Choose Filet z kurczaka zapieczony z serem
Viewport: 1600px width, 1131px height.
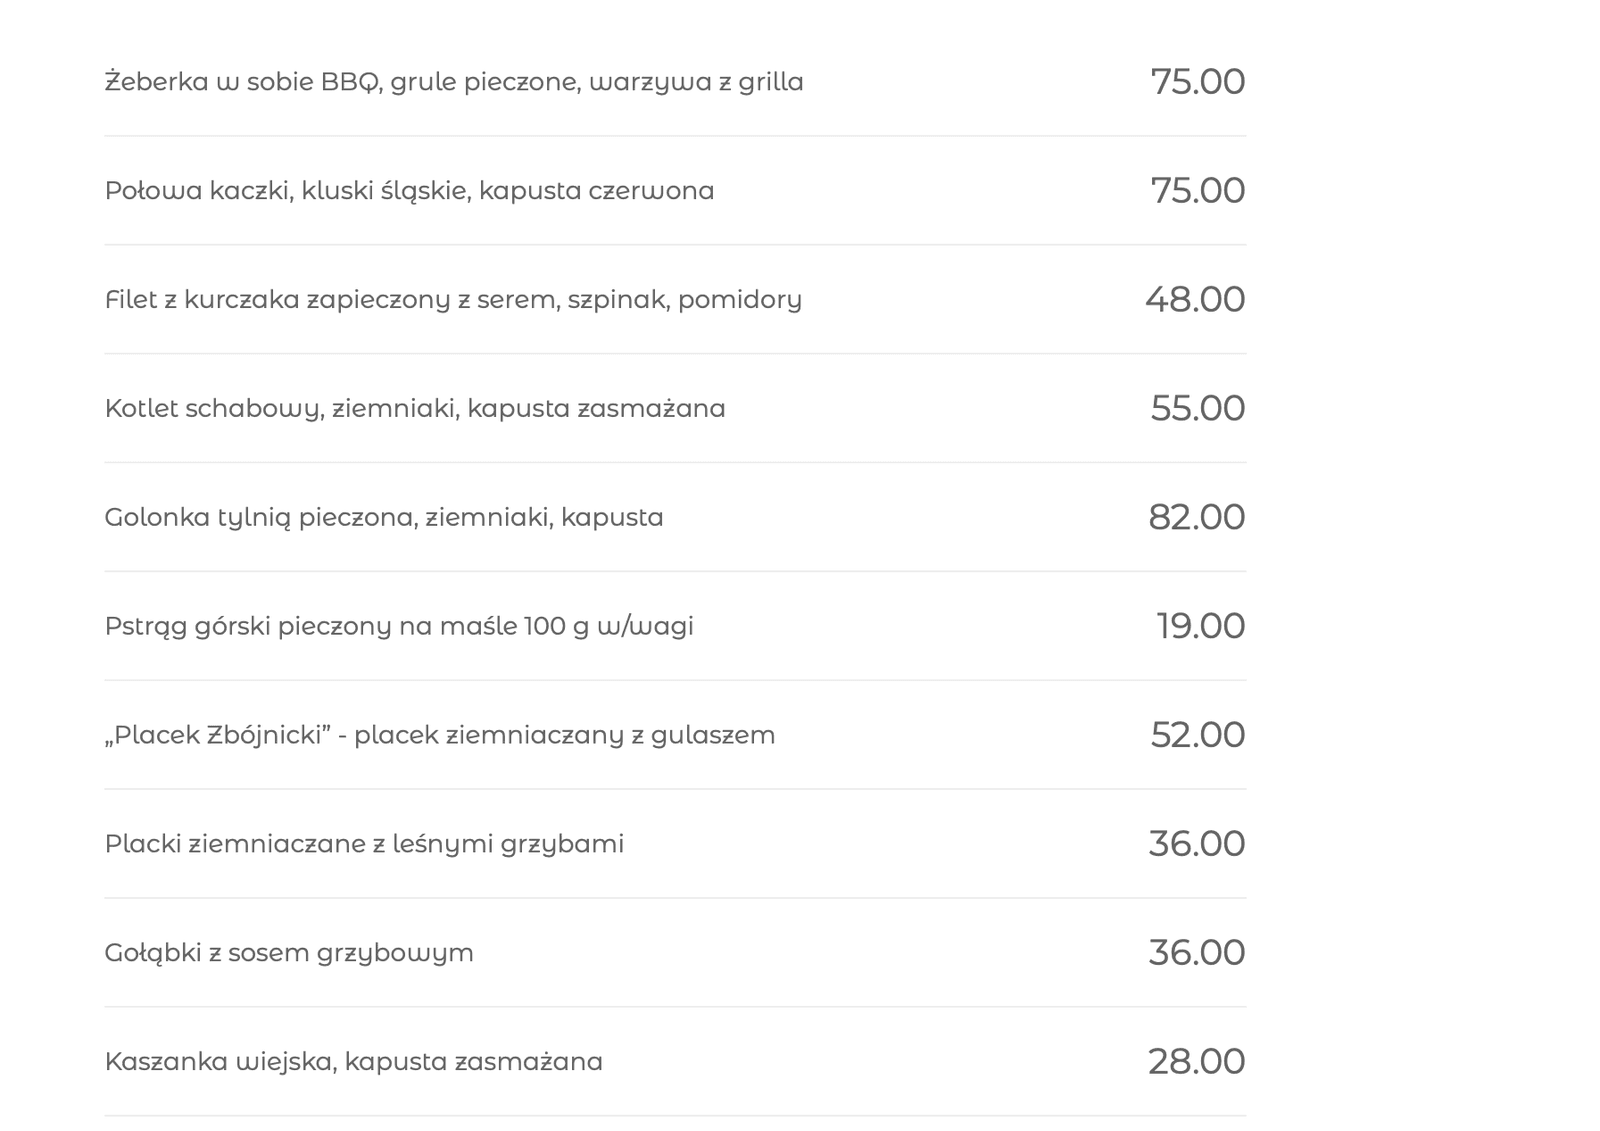tap(453, 300)
